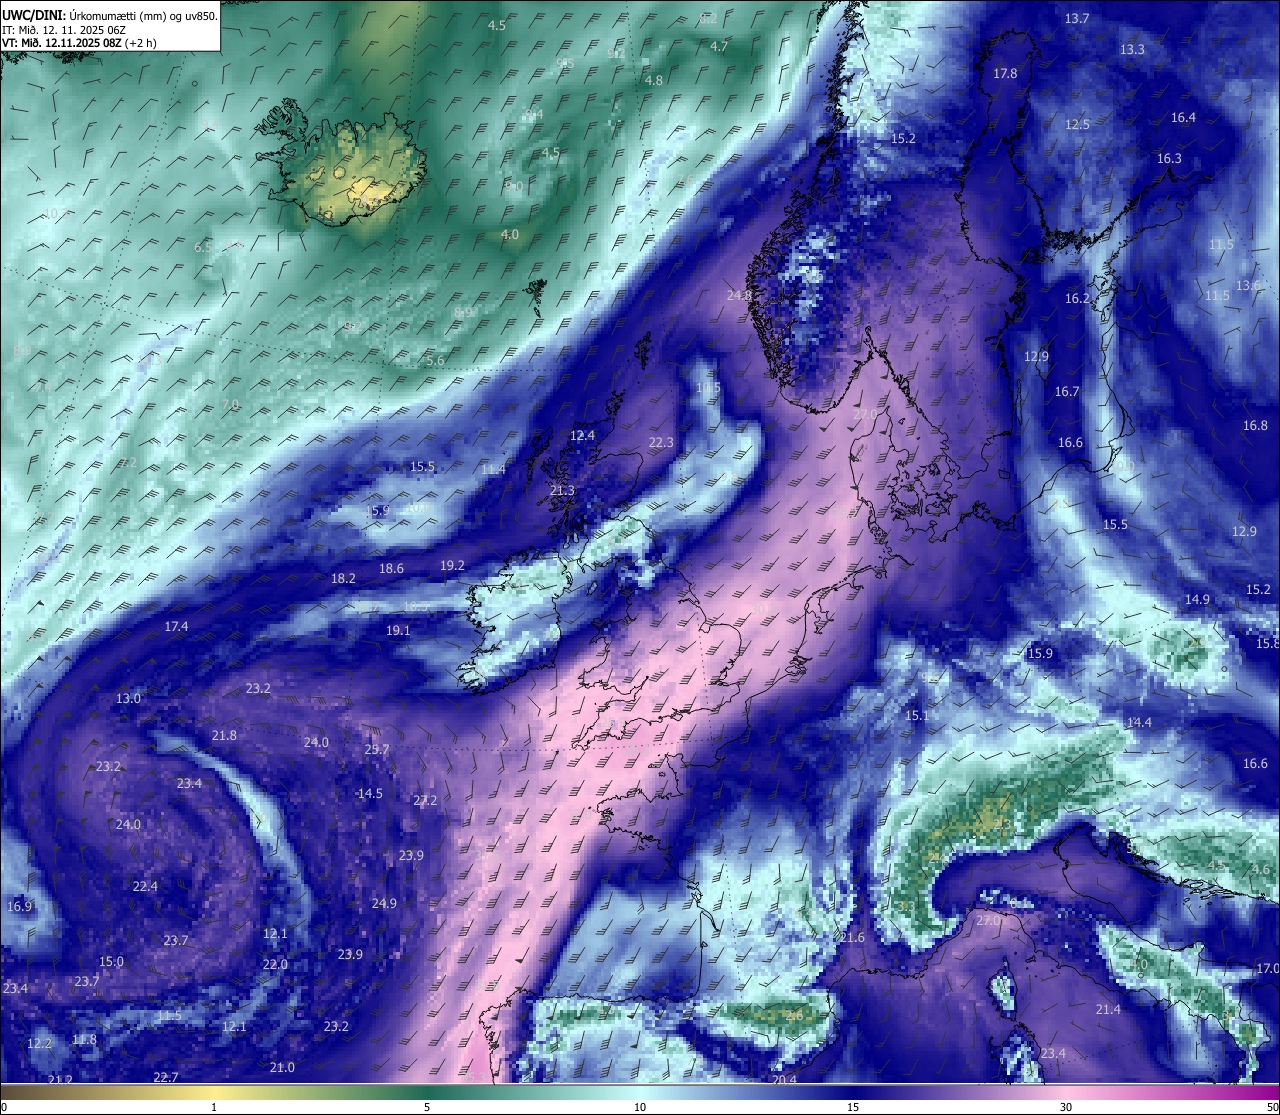The image size is (1280, 1115).
Task: Click the 4.7 value label
Action: [x=719, y=47]
